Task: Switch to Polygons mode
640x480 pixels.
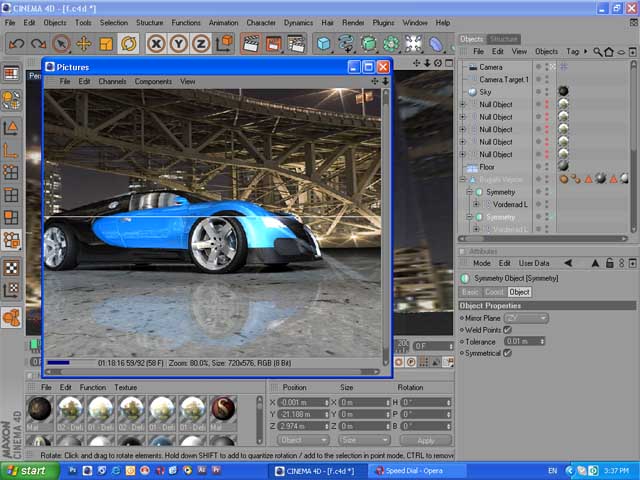Action: tap(11, 218)
